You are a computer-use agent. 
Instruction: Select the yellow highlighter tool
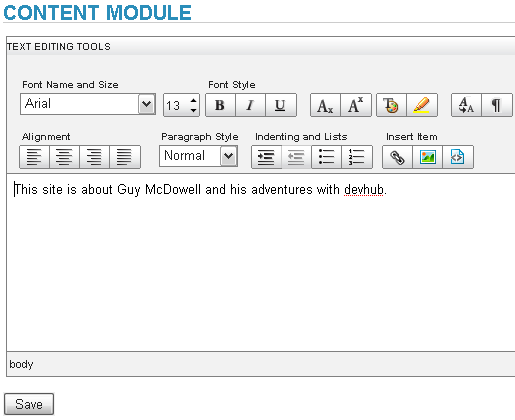tap(422, 105)
